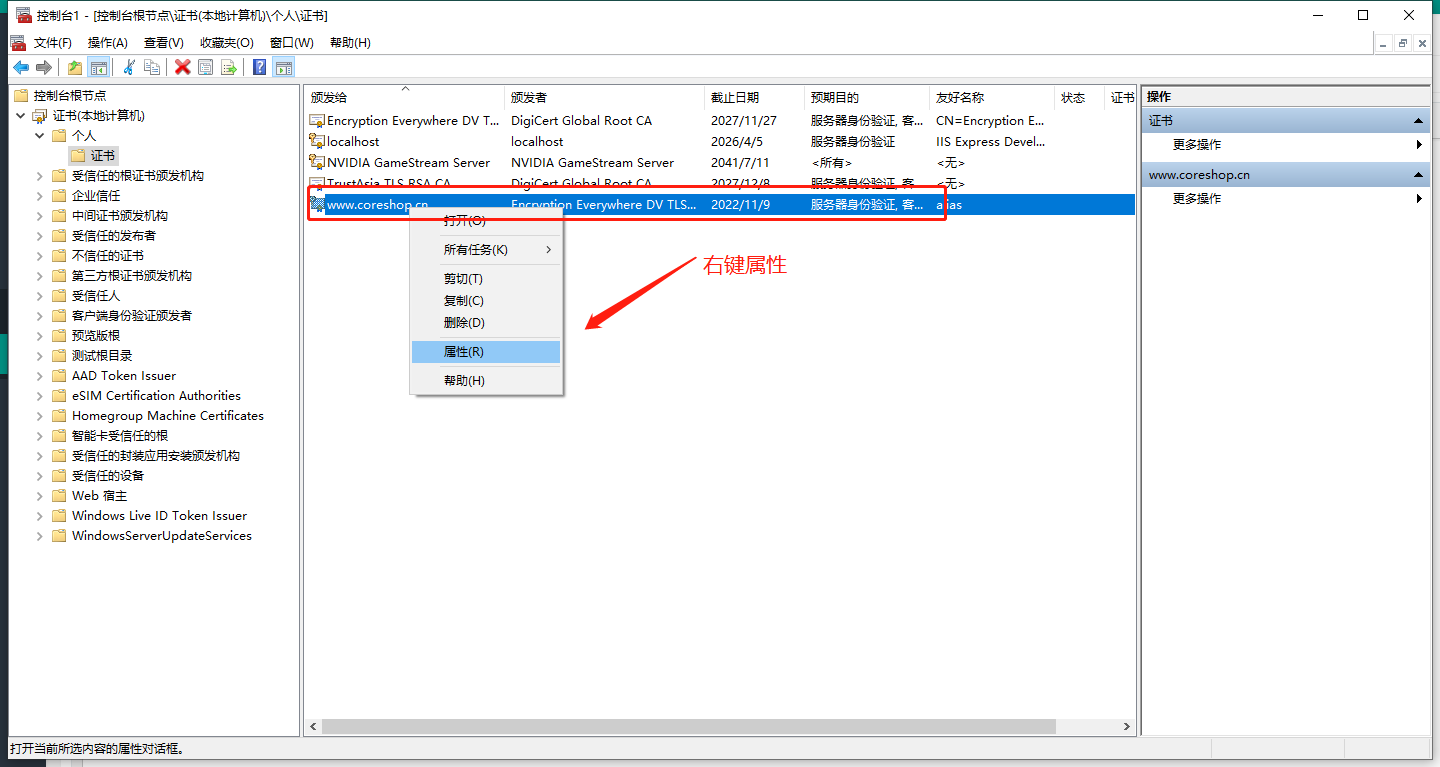Image resolution: width=1440 pixels, height=767 pixels.
Task: Click the red Delete X toolbar icon
Action: tap(182, 67)
